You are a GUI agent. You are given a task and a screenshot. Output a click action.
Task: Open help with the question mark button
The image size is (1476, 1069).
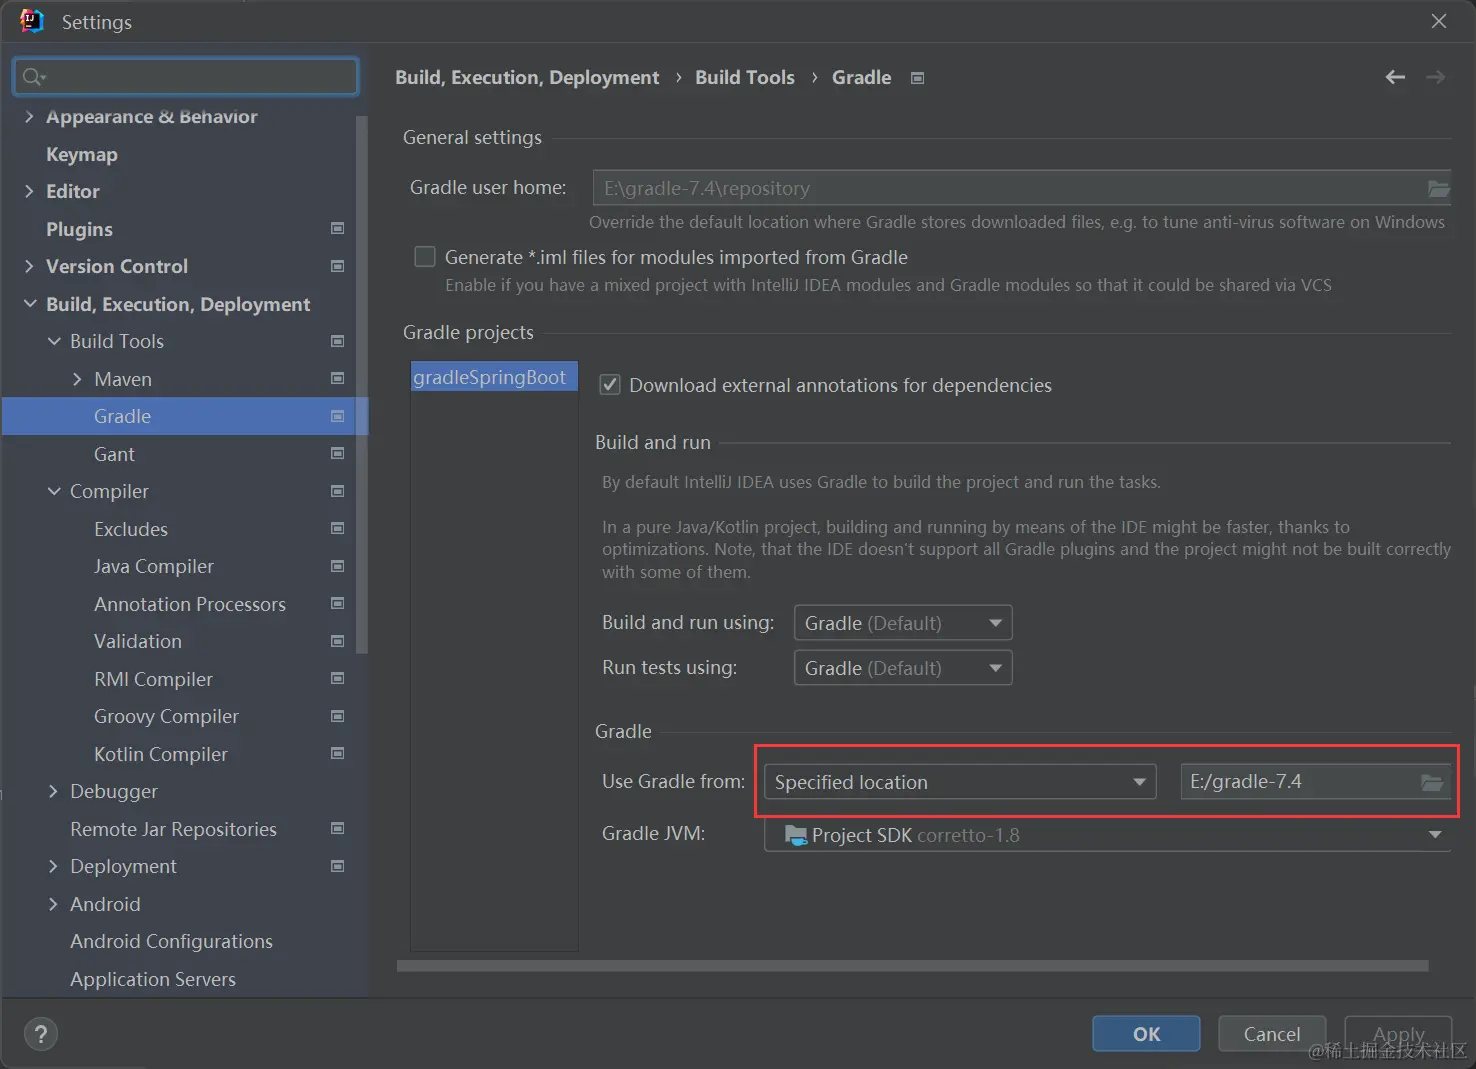(x=41, y=1034)
